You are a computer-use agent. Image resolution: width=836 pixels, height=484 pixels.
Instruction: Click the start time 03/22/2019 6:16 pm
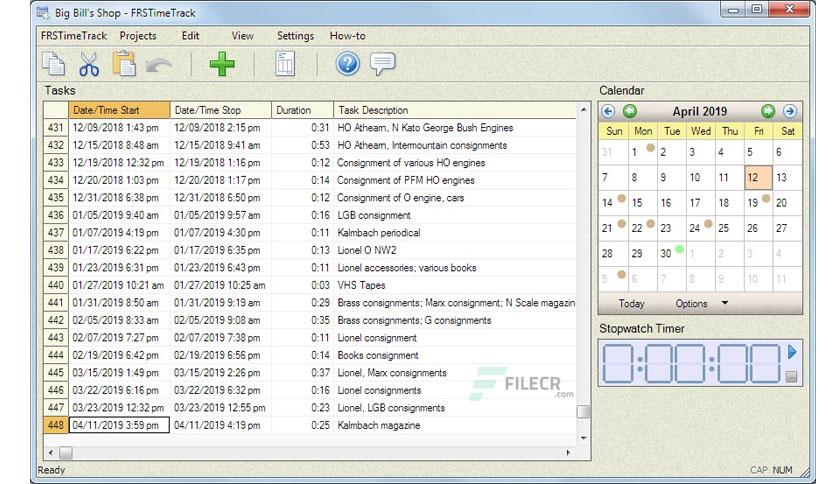click(x=119, y=390)
